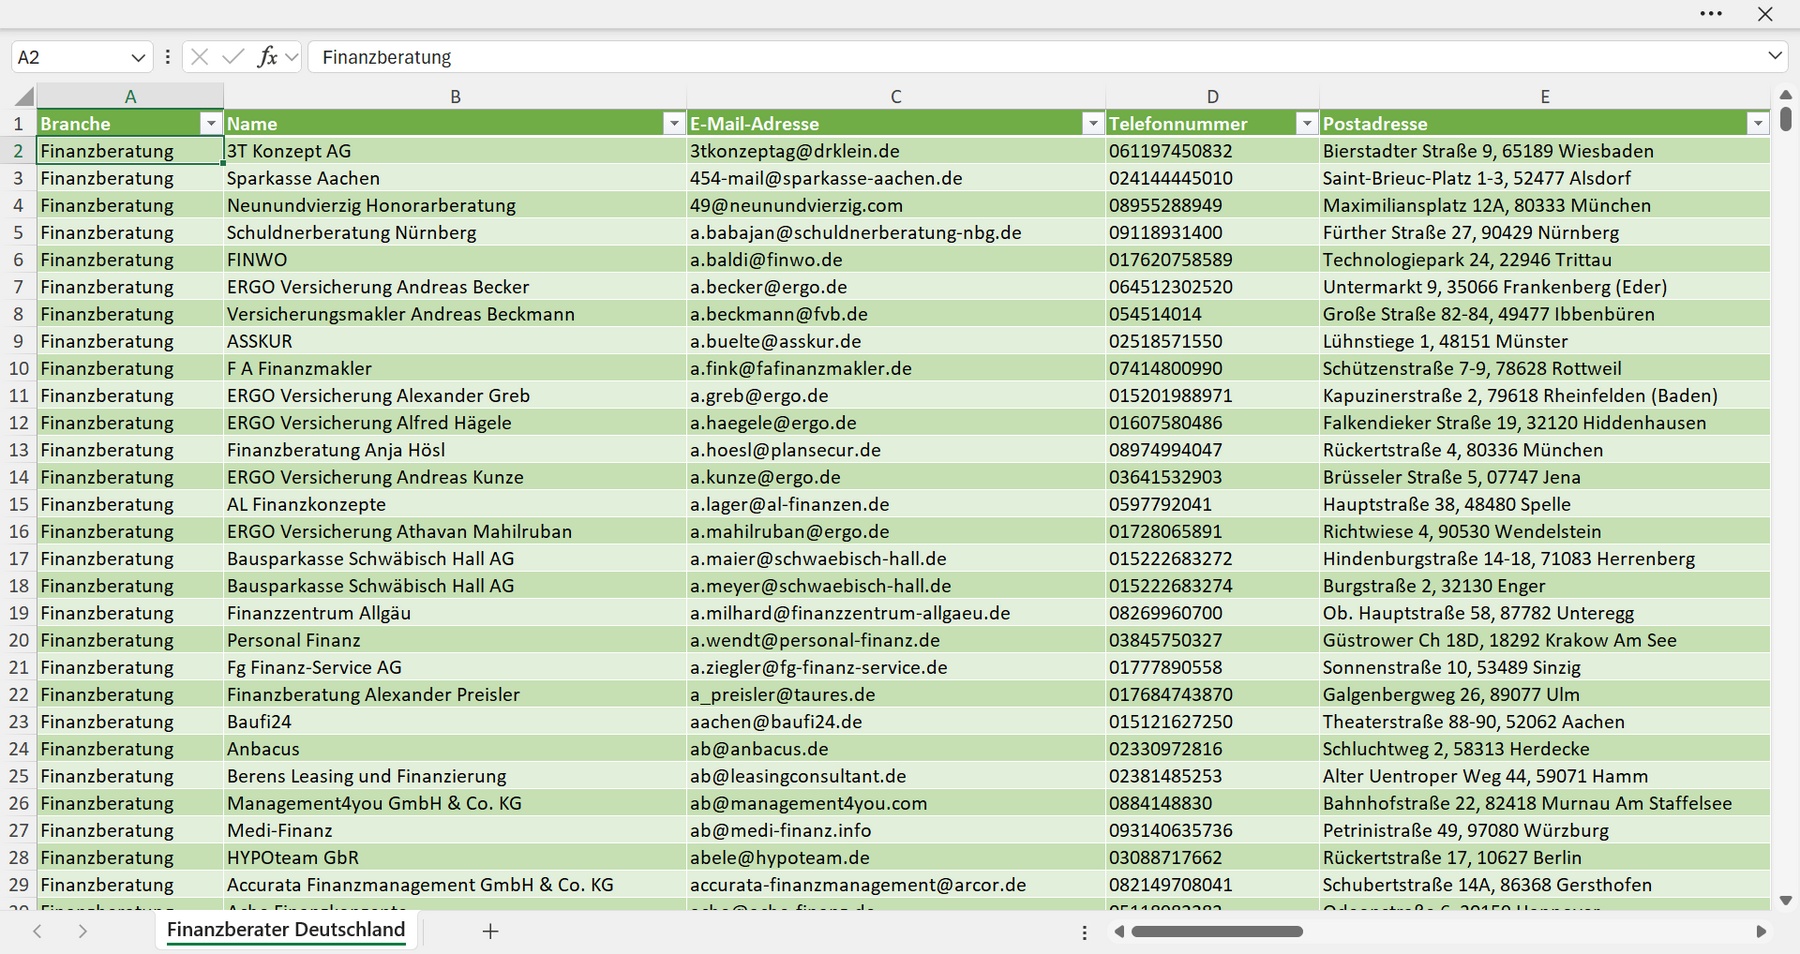Expand the formula bar chevron

click(x=1775, y=56)
